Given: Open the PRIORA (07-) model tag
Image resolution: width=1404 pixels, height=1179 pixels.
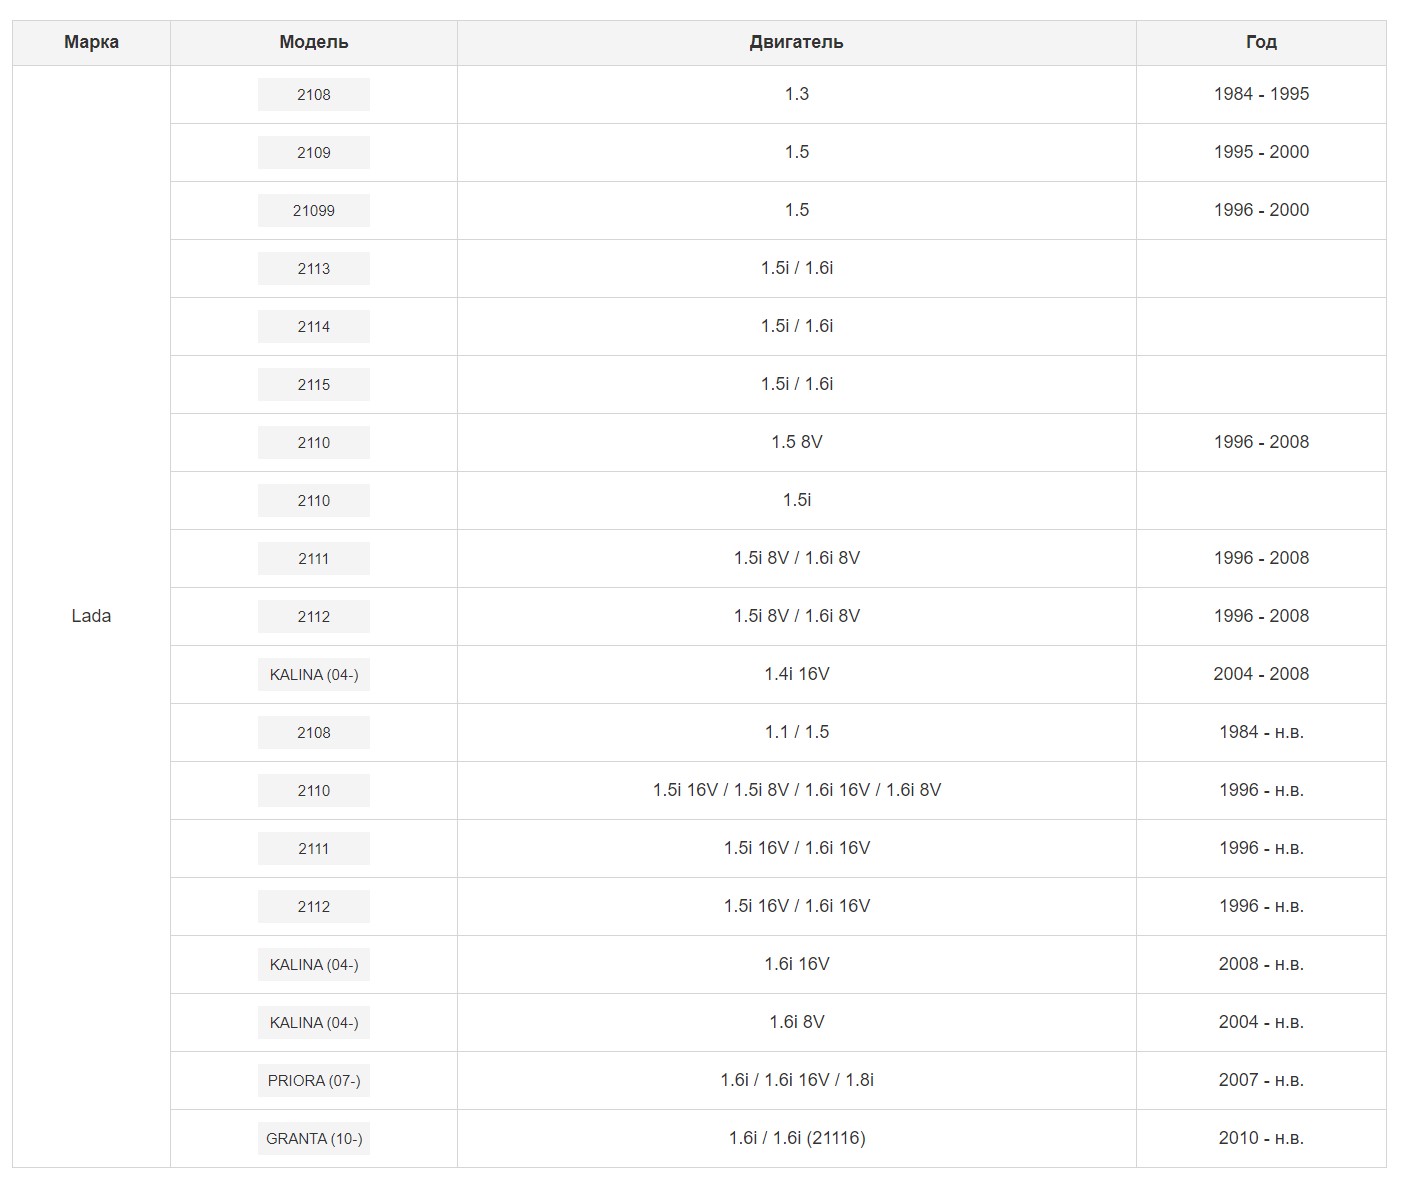Looking at the screenshot, I should [x=313, y=1081].
